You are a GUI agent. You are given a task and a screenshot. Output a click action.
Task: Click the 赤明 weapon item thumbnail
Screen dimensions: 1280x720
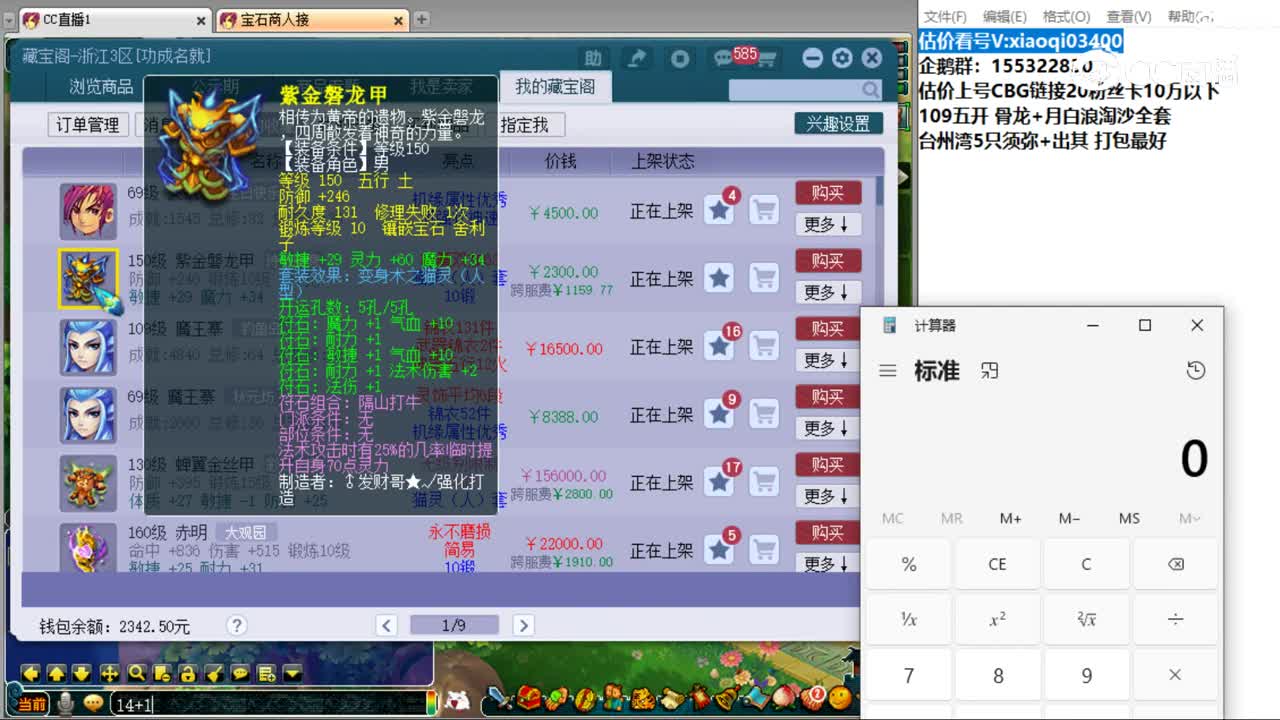[89, 548]
